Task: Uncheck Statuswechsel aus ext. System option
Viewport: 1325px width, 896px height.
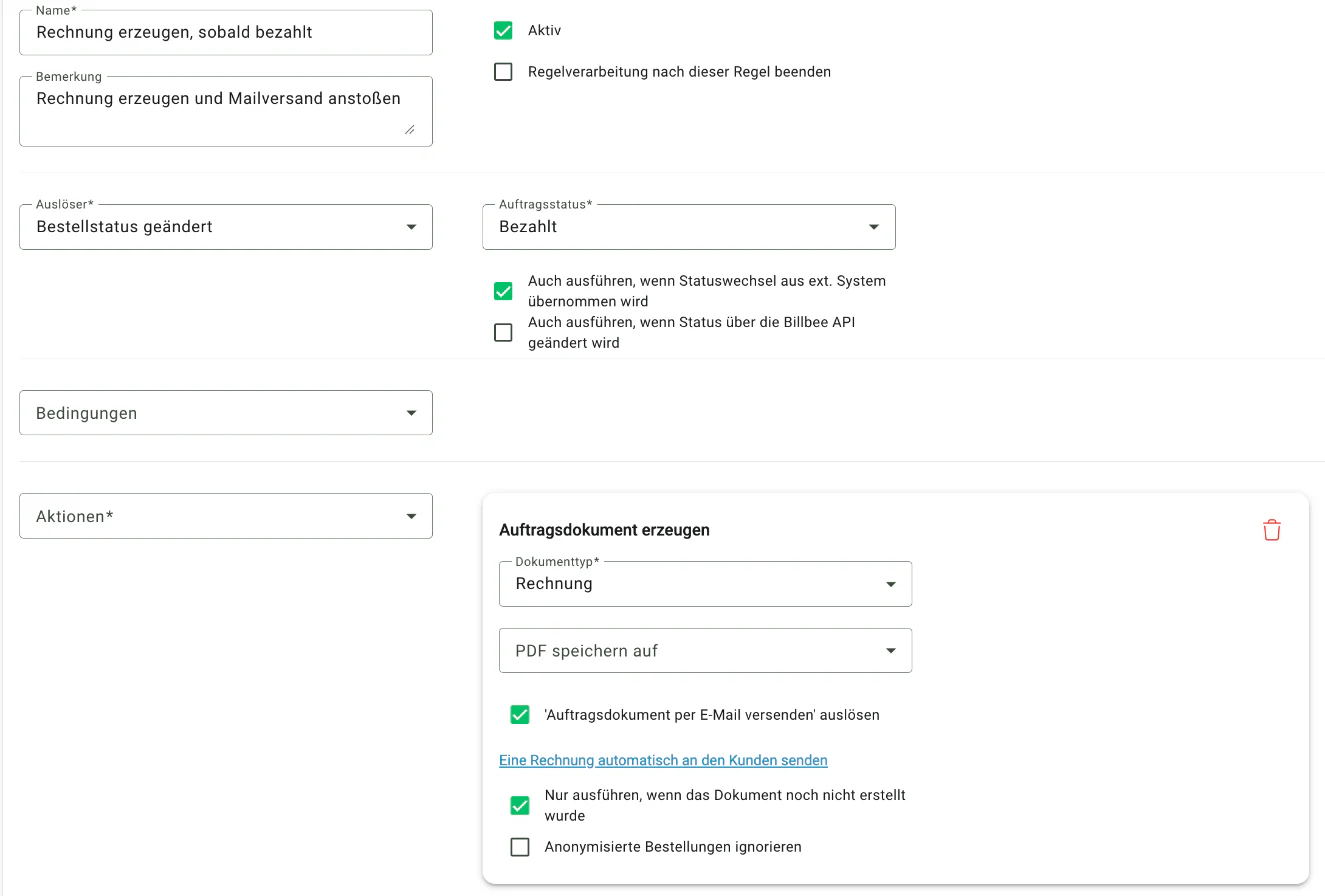Action: [x=503, y=291]
